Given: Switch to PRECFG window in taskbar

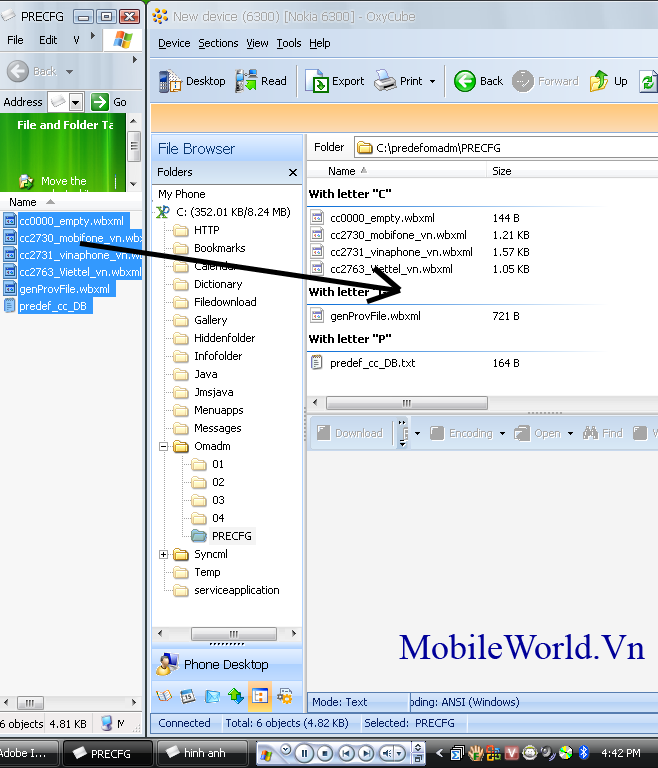Looking at the screenshot, I should pos(108,752).
